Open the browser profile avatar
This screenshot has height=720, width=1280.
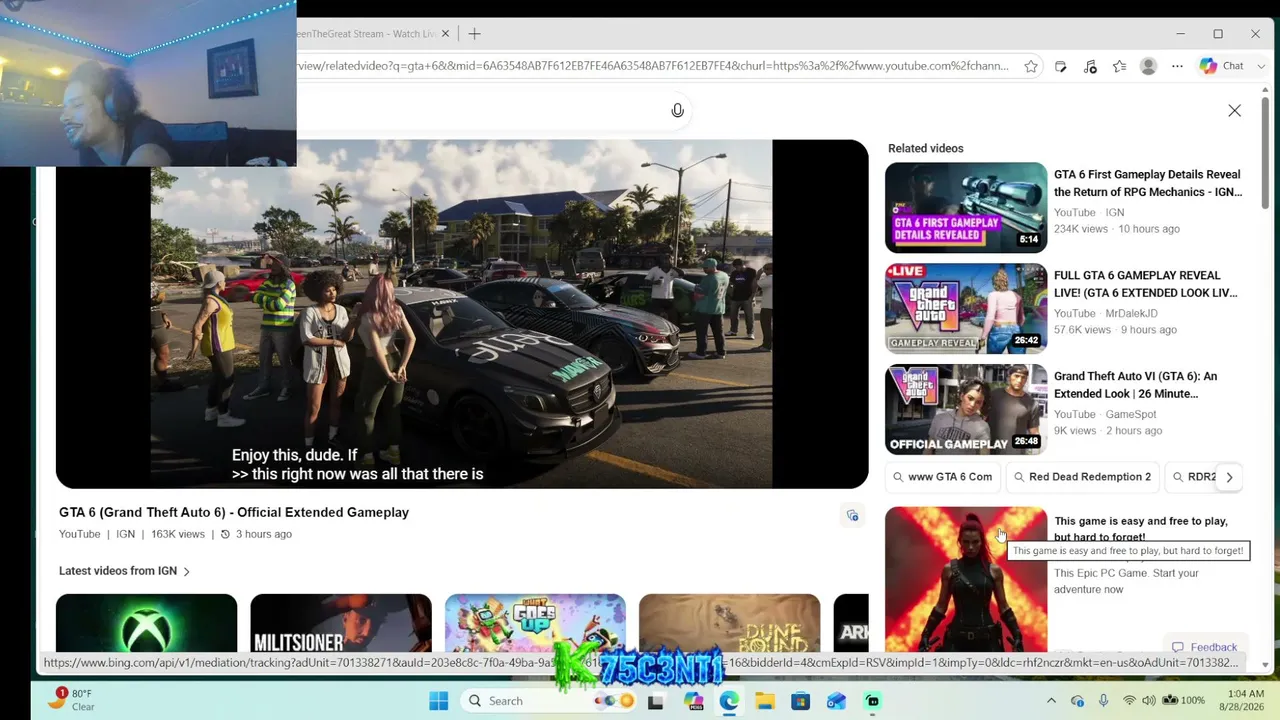(1148, 67)
